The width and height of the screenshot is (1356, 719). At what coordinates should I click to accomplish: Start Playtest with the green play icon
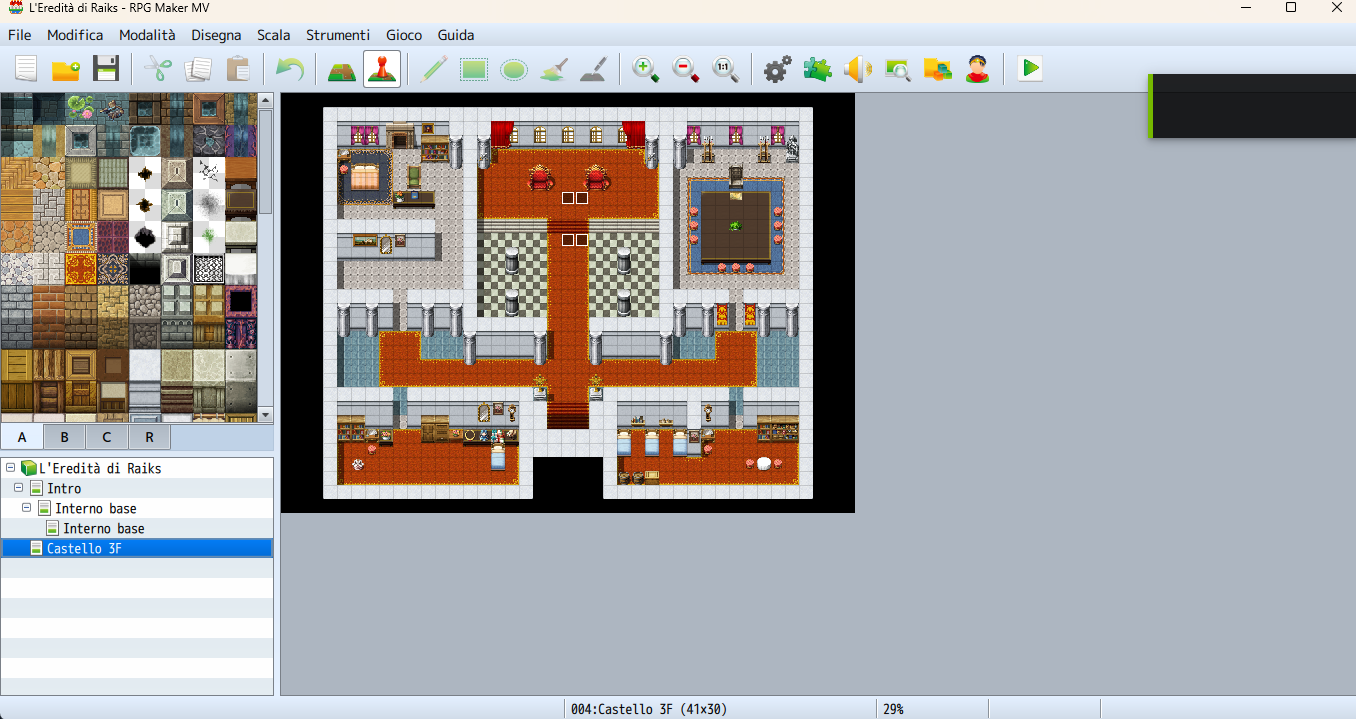point(1030,69)
